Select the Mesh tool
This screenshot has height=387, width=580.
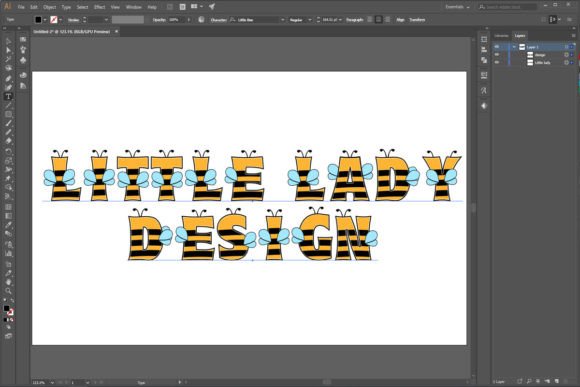8,207
